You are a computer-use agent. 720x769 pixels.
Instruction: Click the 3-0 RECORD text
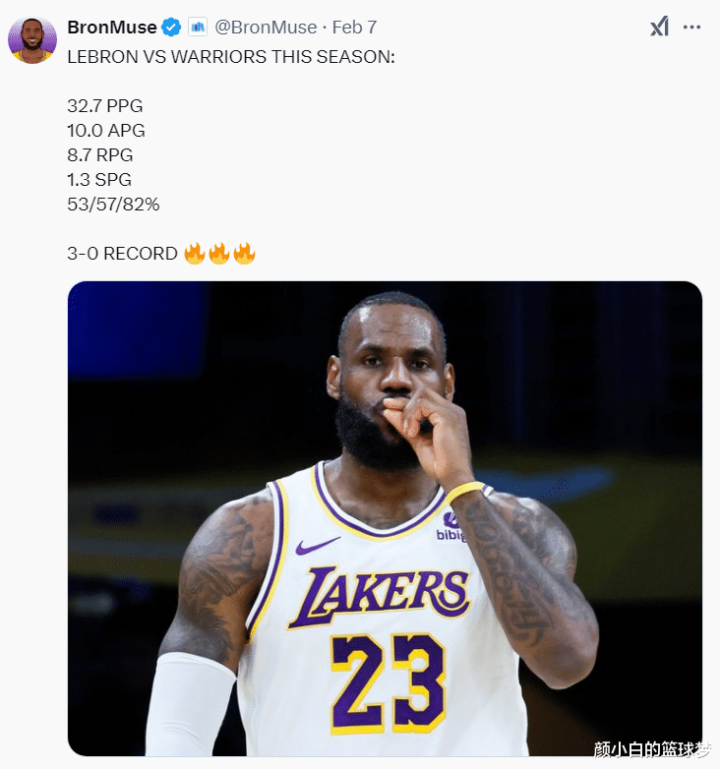click(122, 253)
